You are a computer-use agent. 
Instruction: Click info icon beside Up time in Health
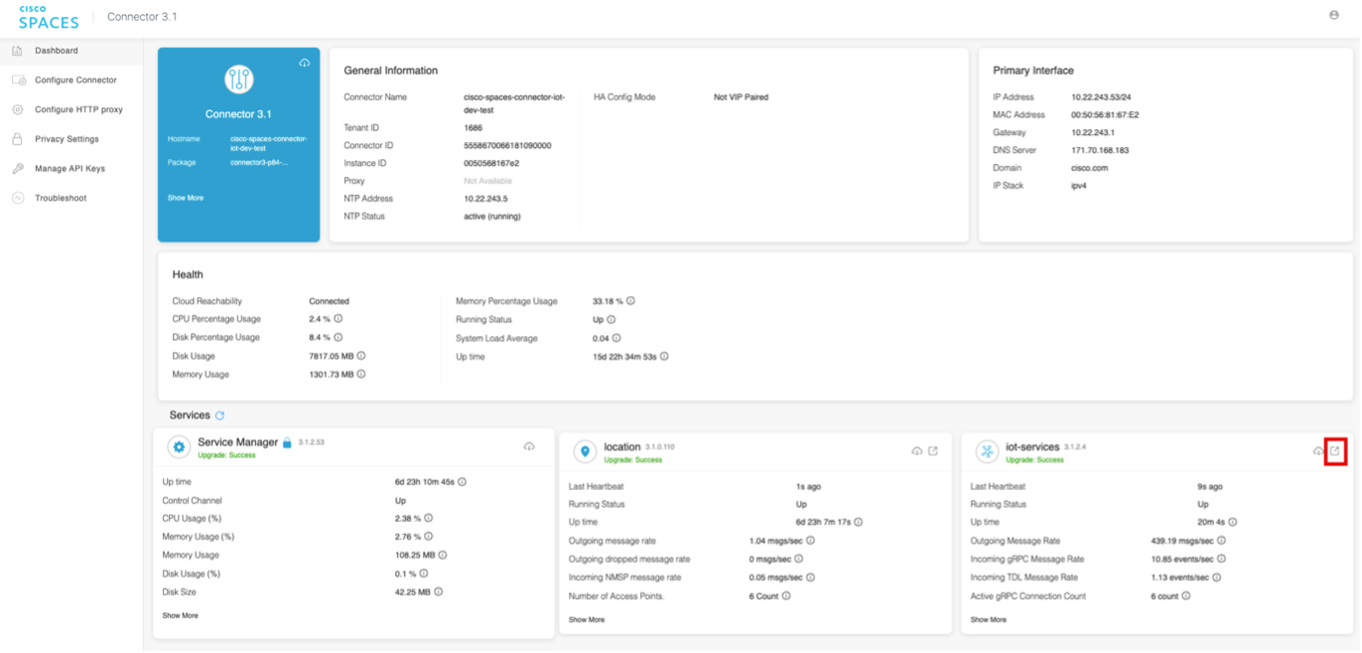click(x=664, y=356)
